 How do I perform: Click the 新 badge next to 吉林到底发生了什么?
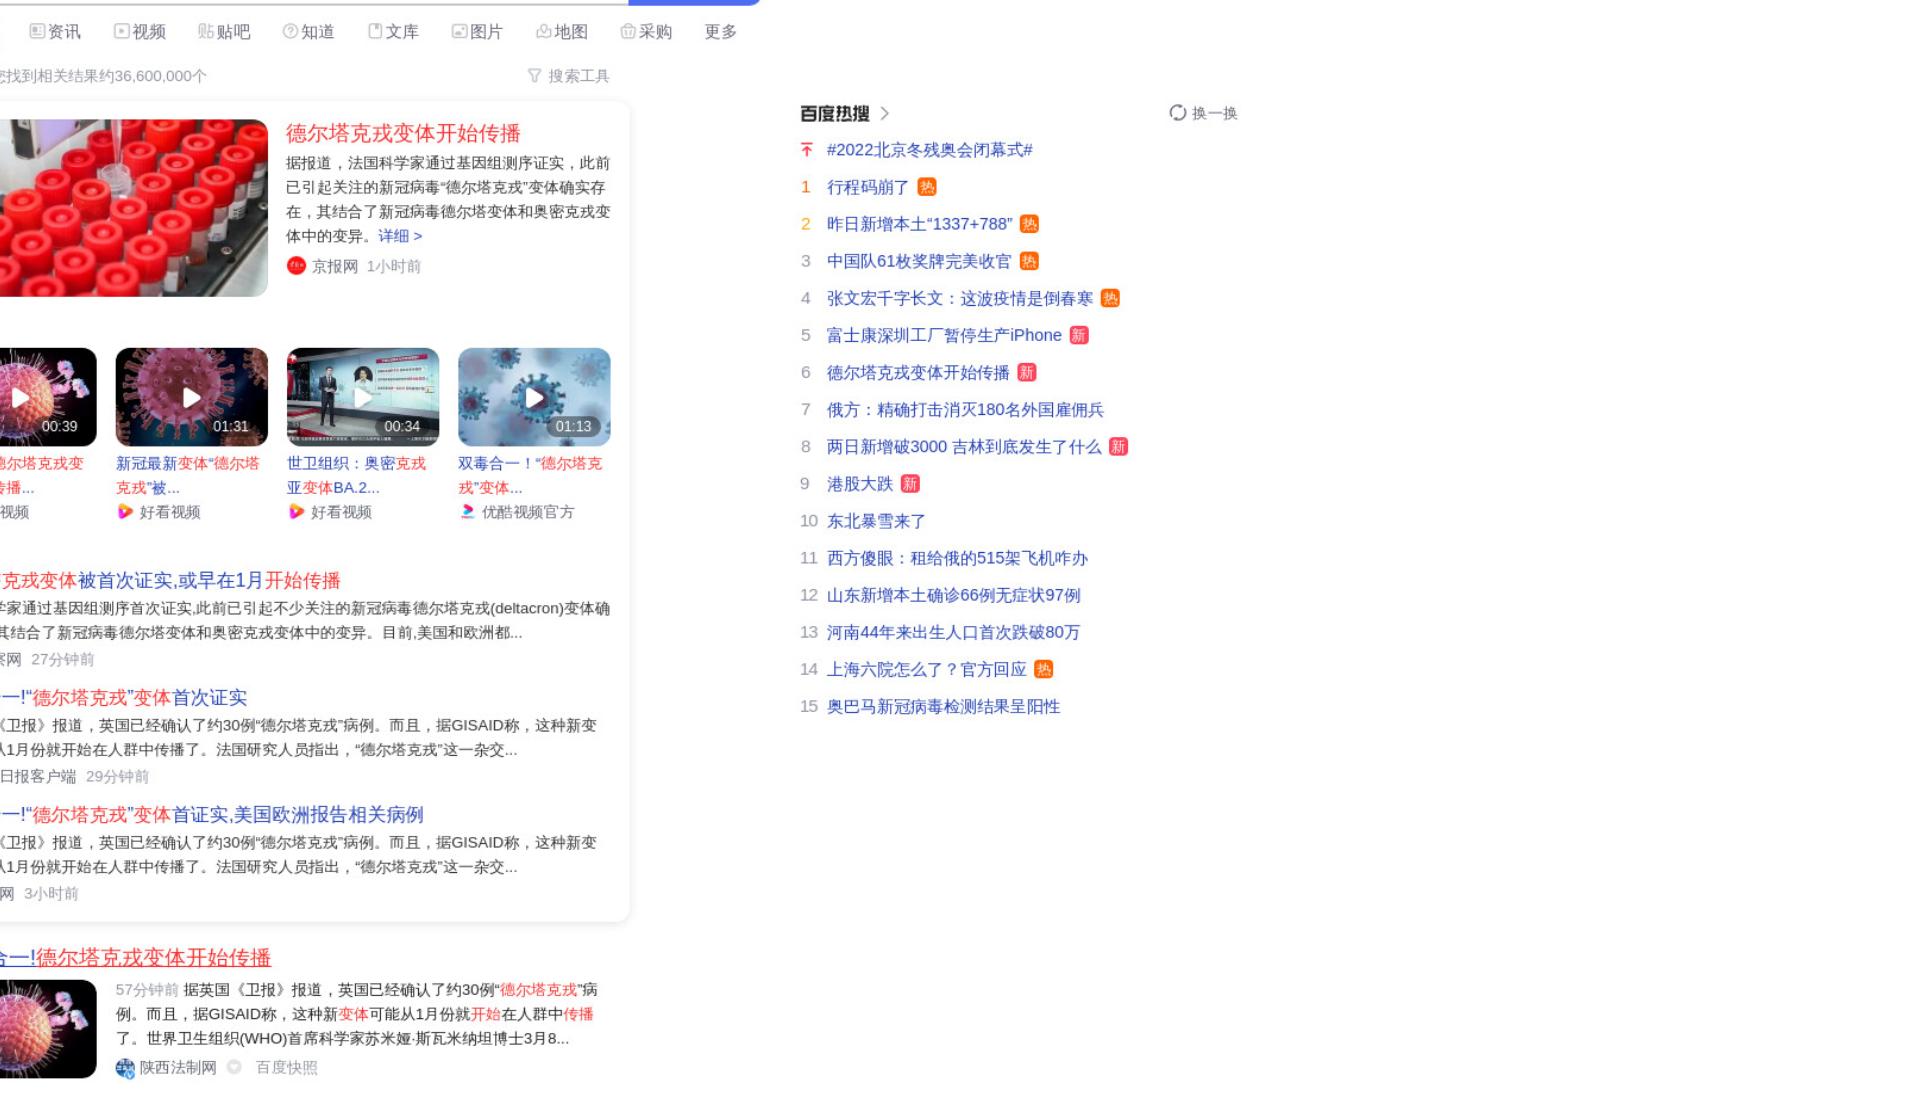click(1118, 446)
